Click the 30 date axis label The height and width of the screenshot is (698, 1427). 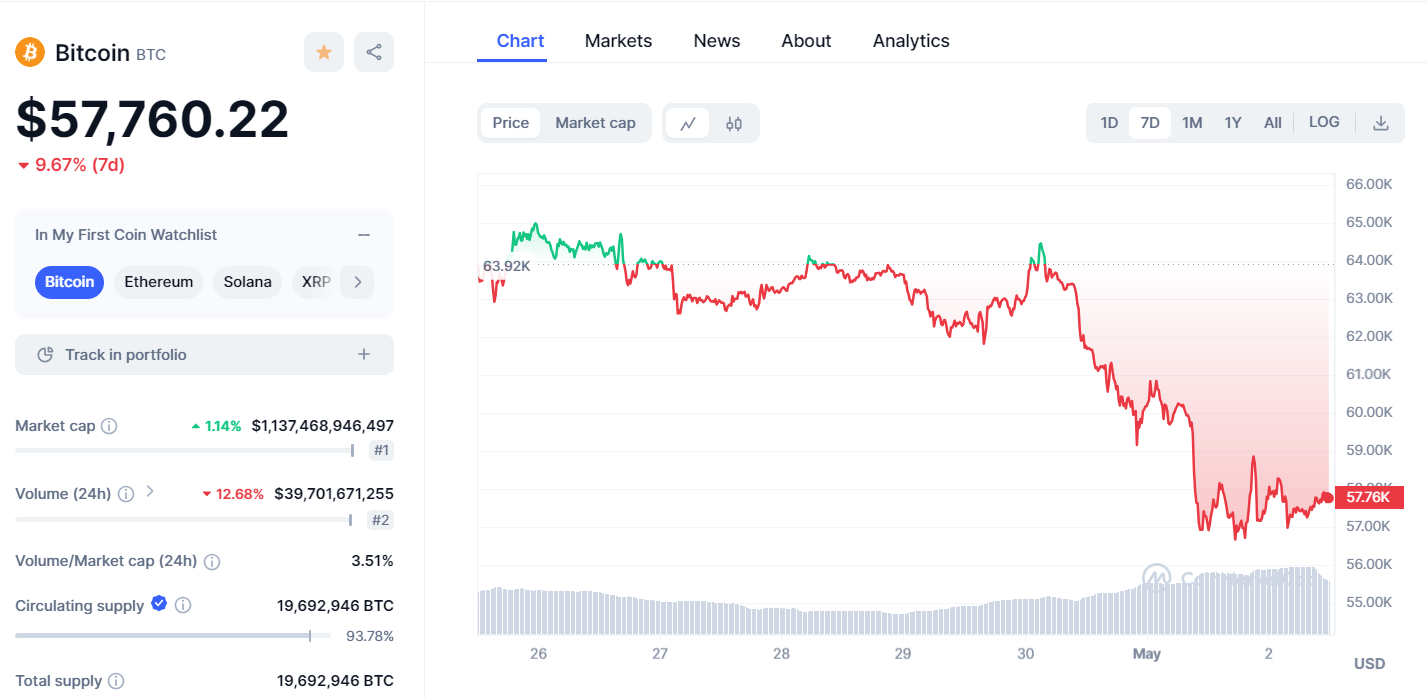(x=1025, y=654)
